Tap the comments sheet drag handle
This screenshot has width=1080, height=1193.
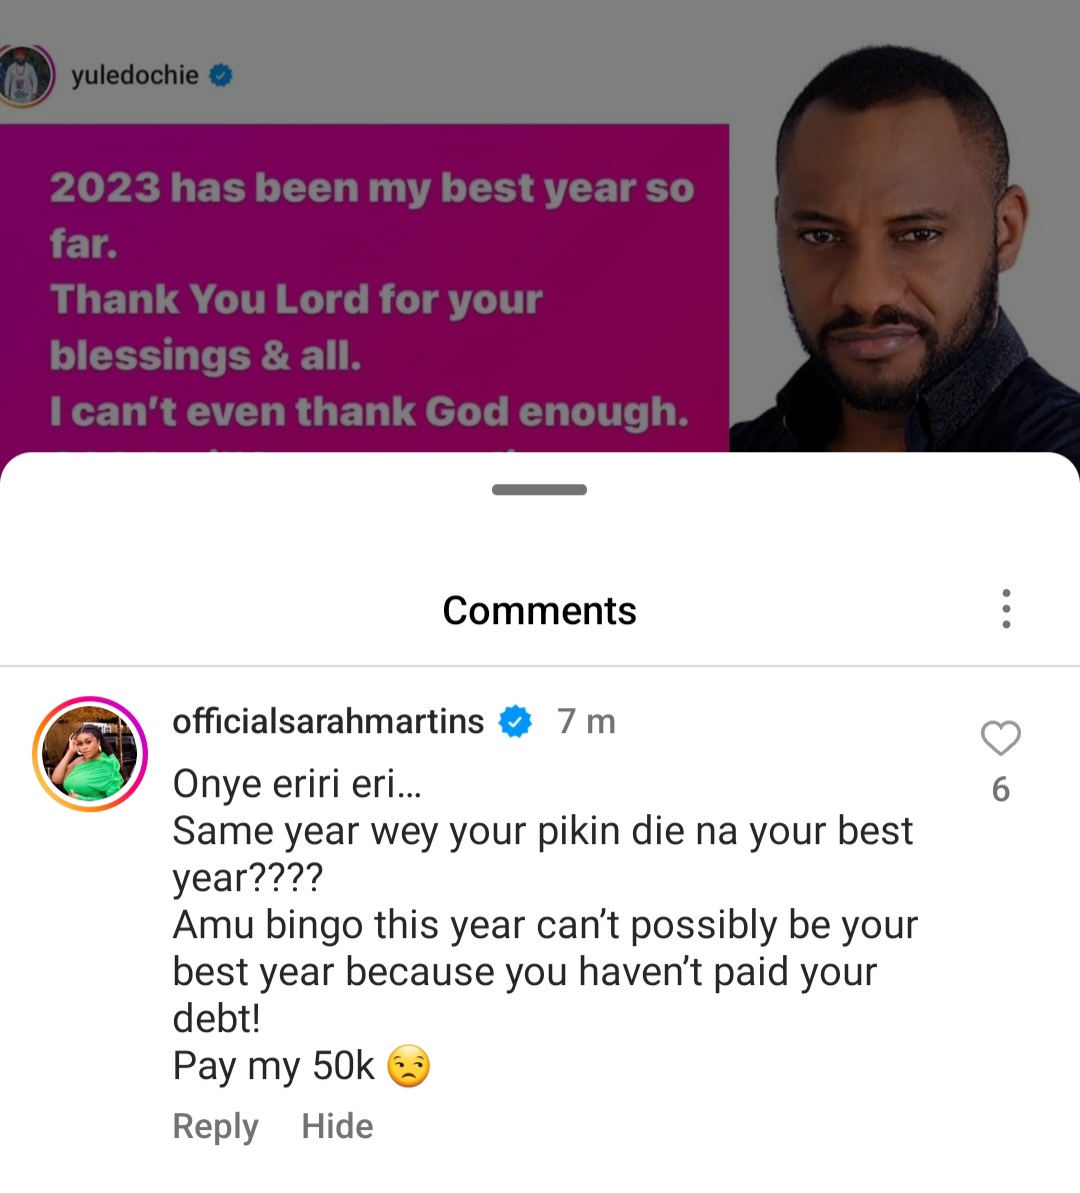[539, 489]
